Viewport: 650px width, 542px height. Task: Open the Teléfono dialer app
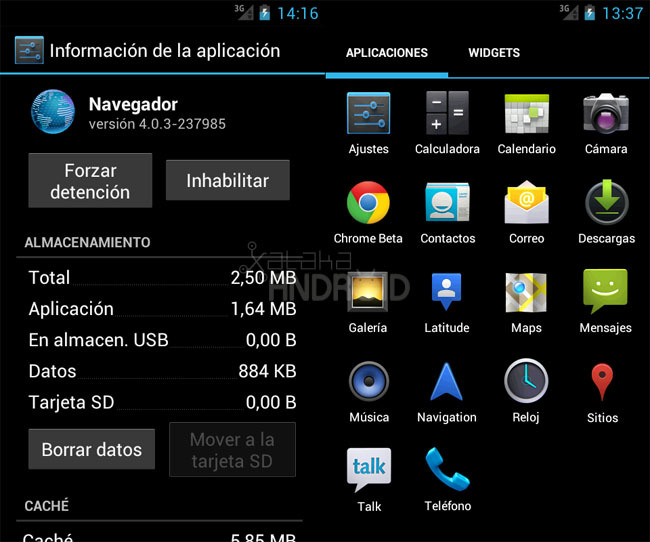click(x=448, y=479)
